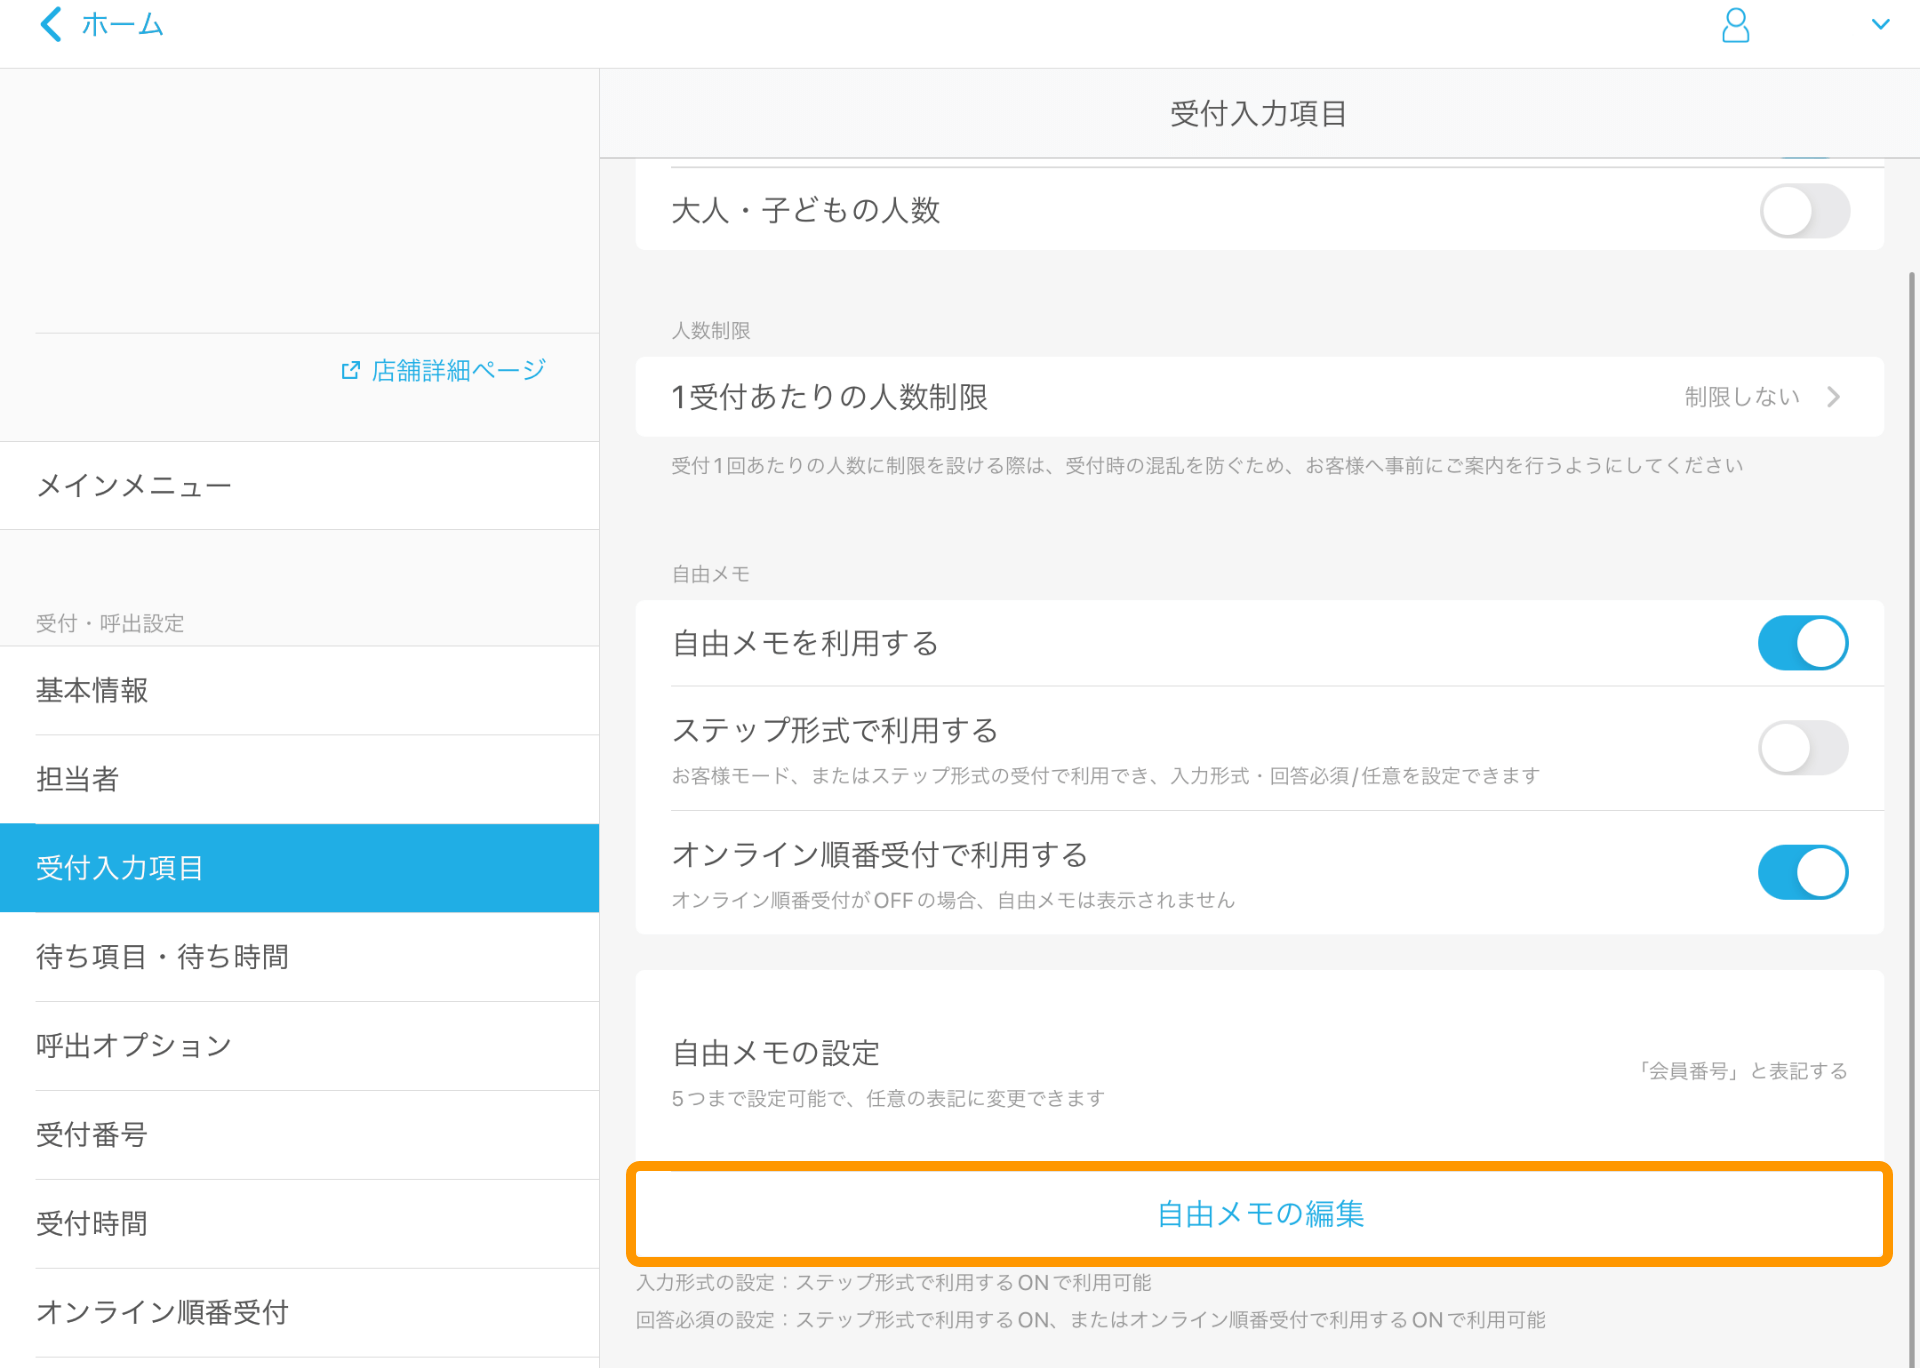The image size is (1920, 1368).
Task: Open the 店舗詳細ページ link
Action: click(458, 370)
